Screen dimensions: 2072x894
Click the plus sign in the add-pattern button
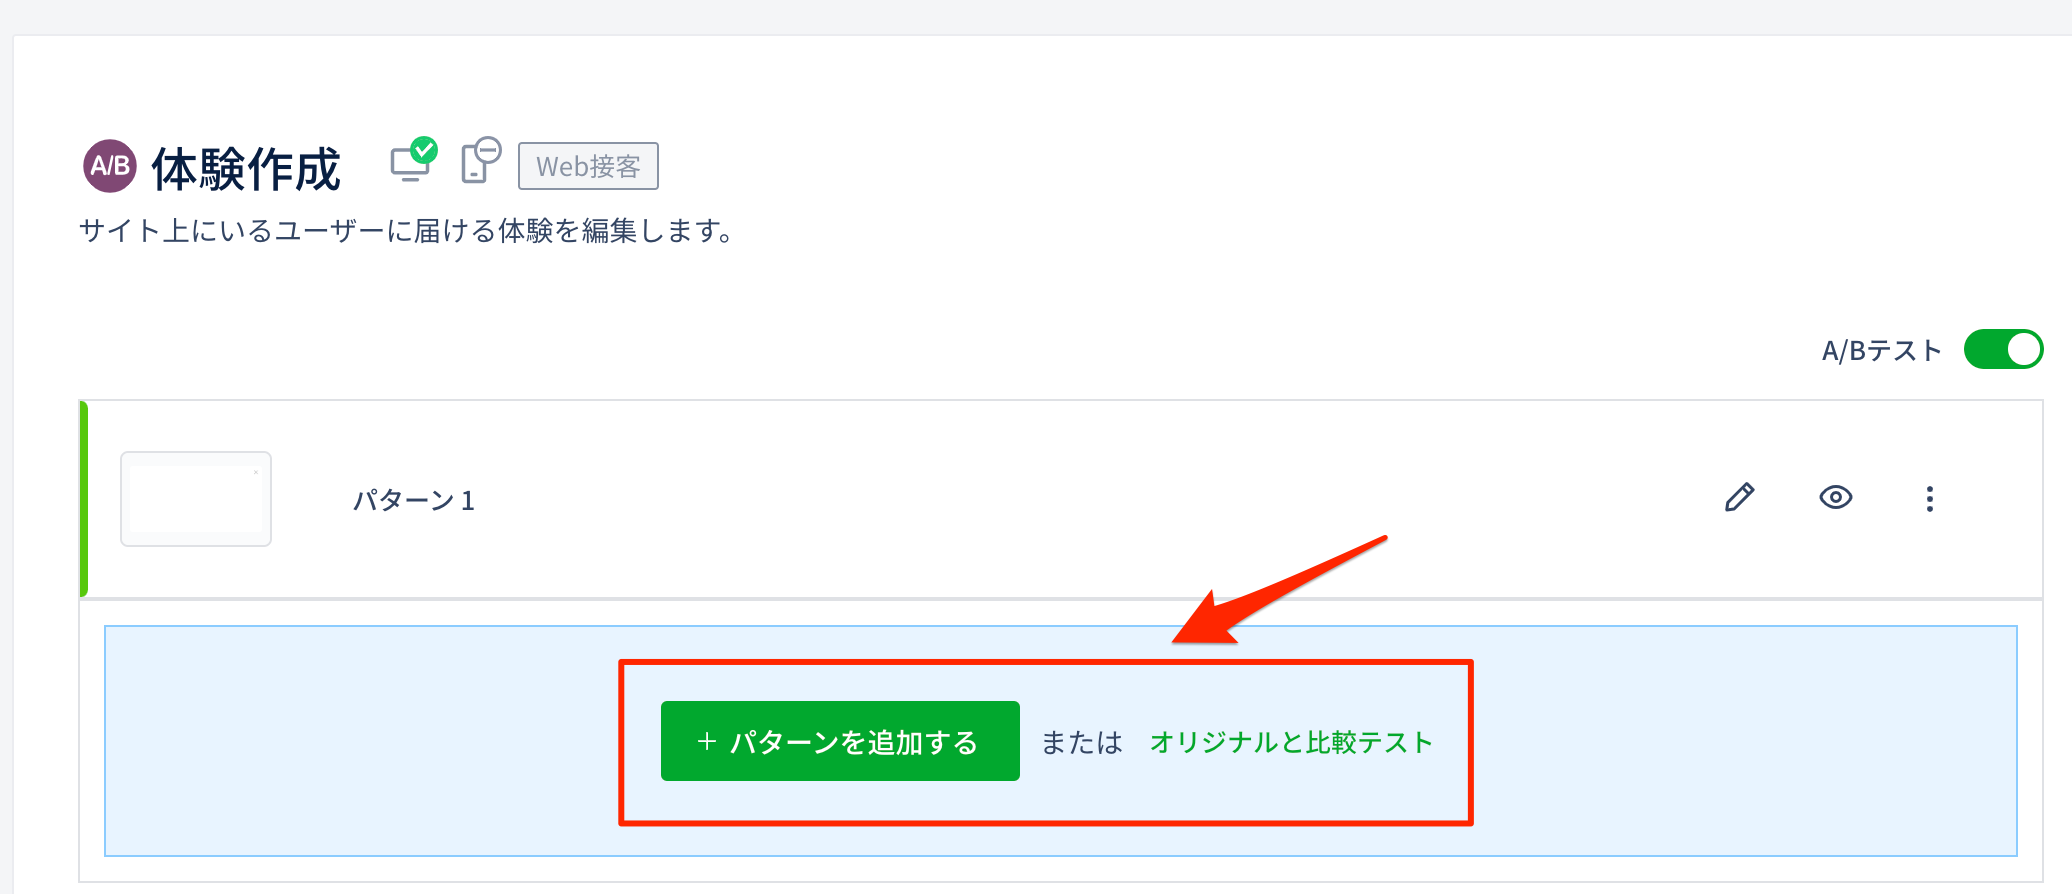click(x=706, y=741)
